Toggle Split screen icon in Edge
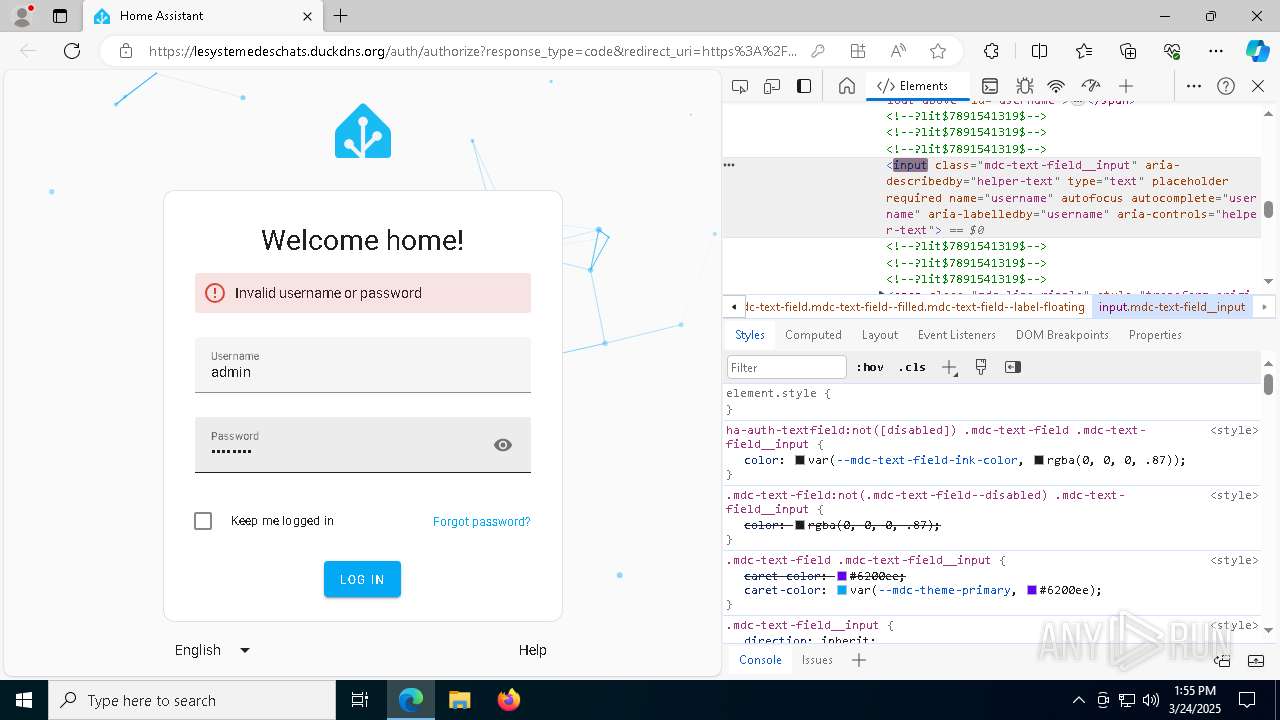 pyautogui.click(x=1040, y=51)
